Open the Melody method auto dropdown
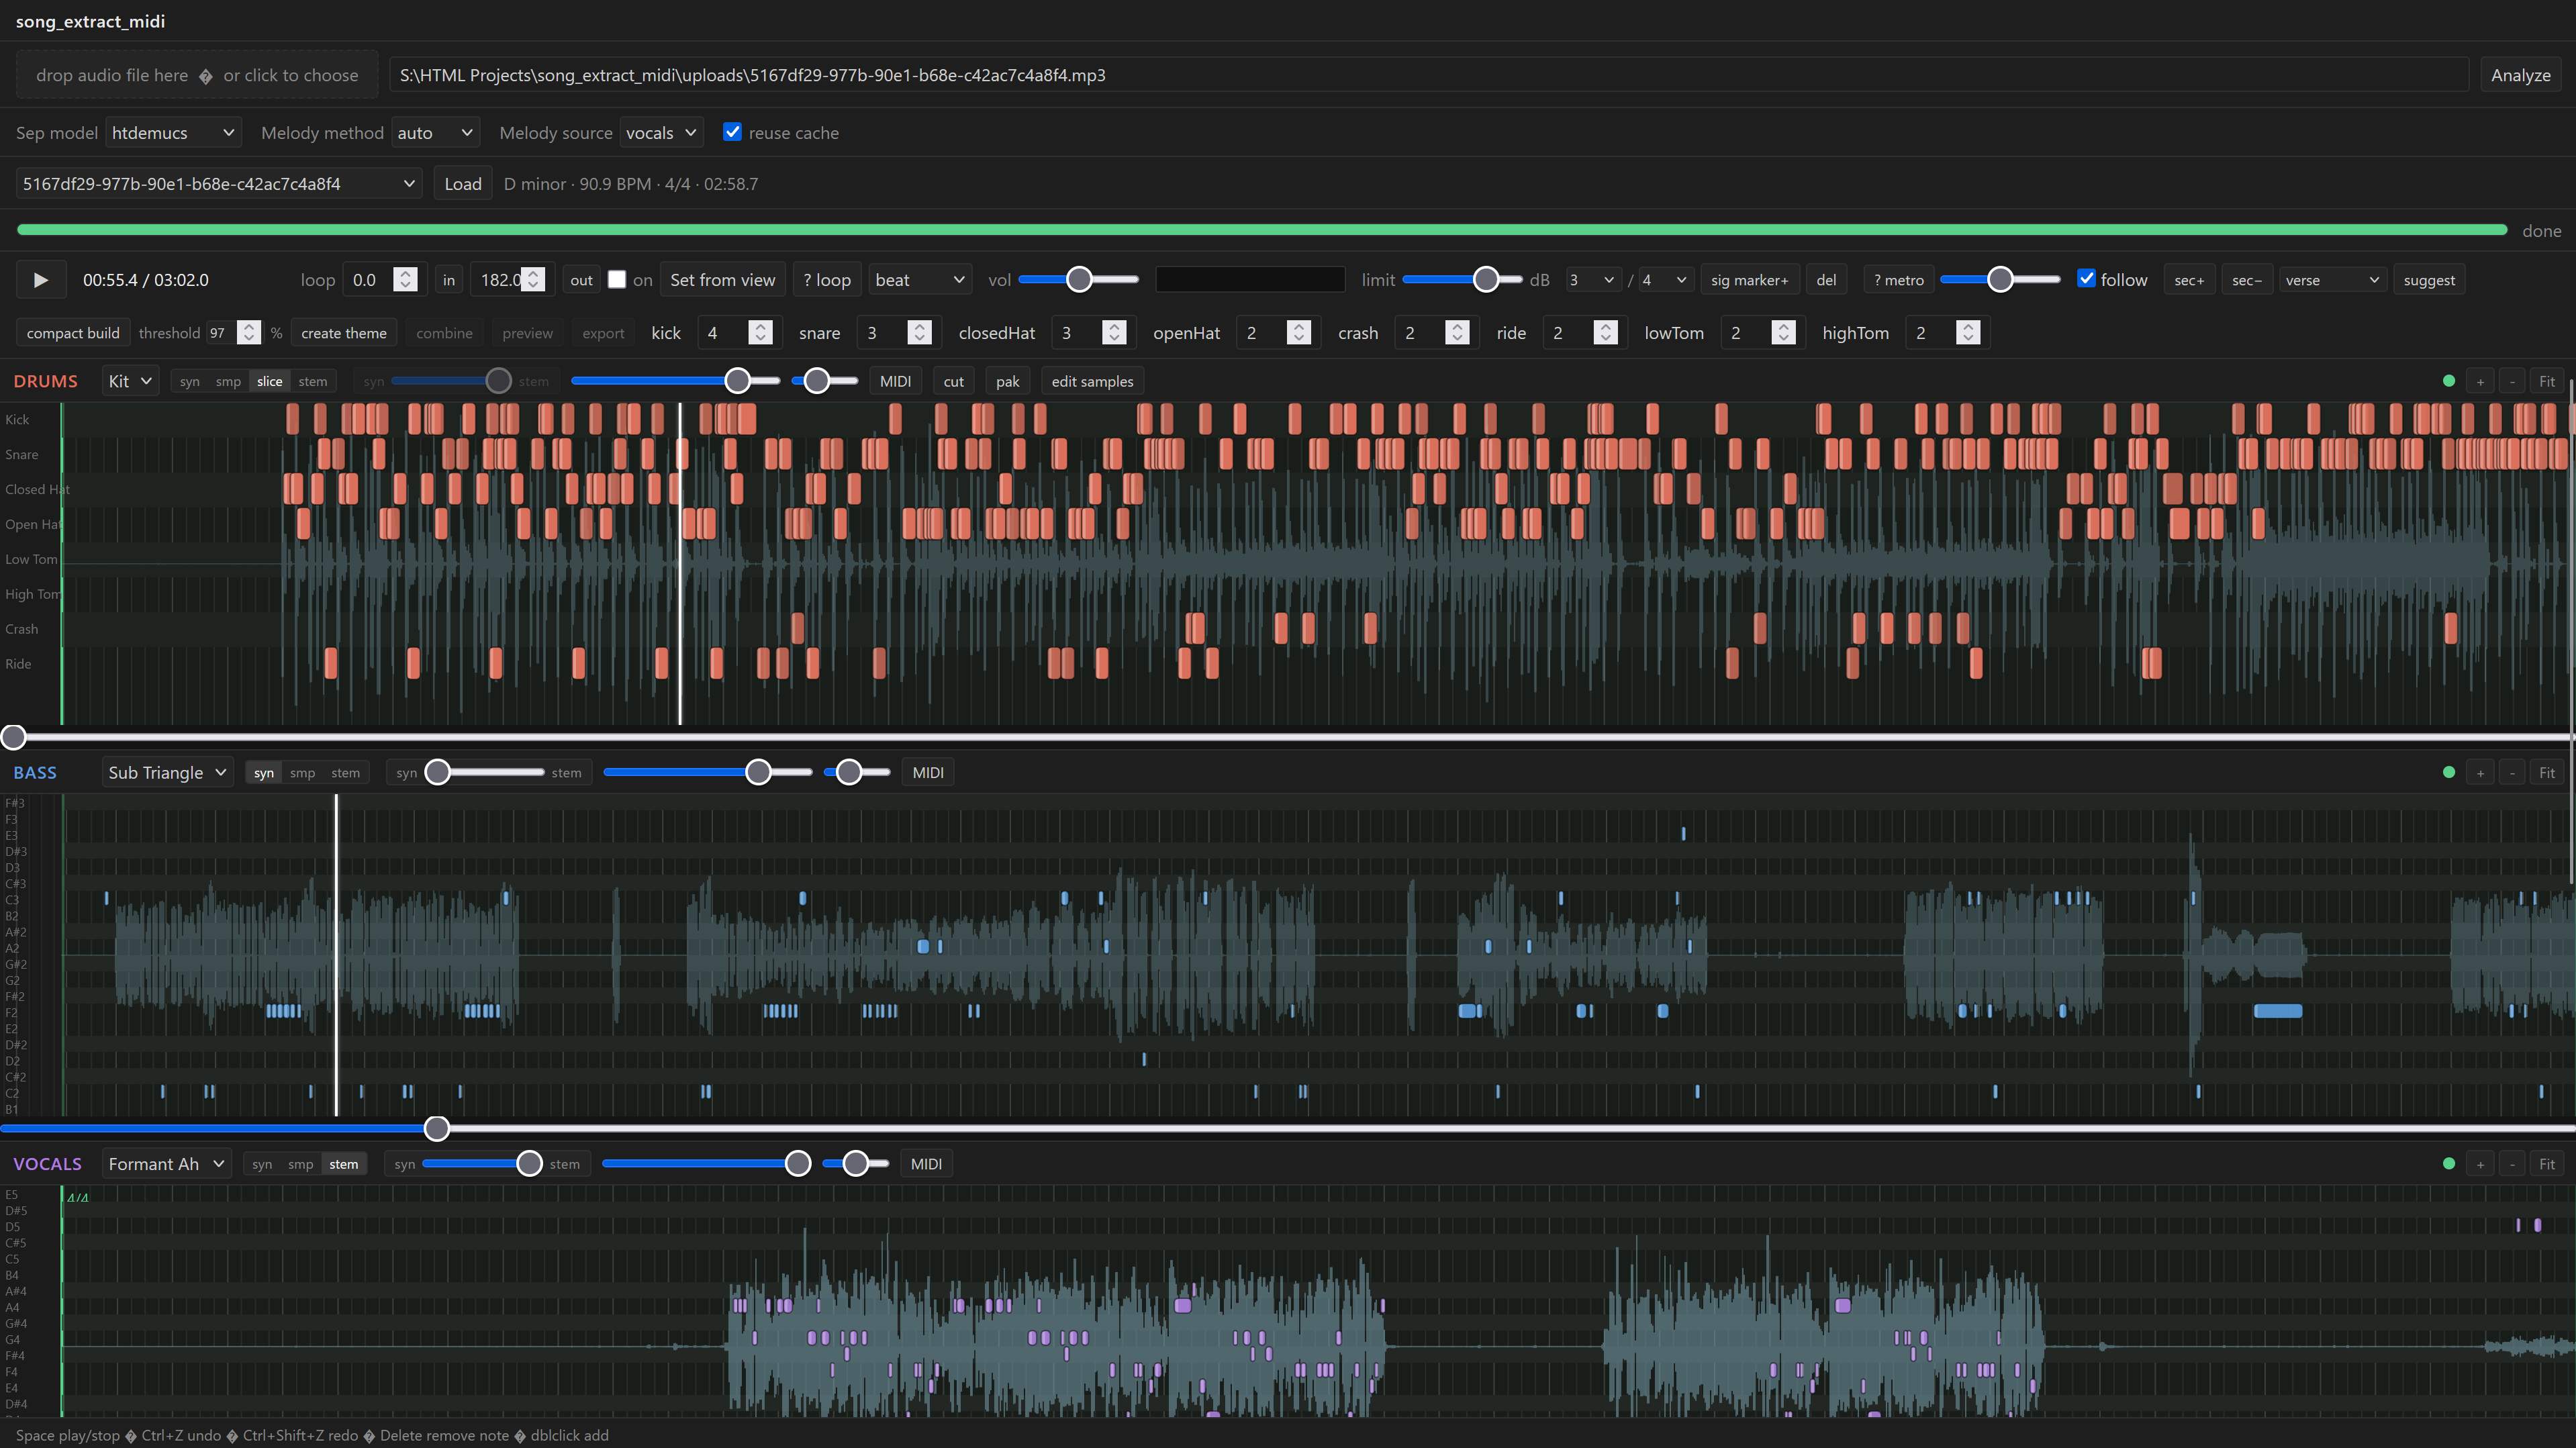This screenshot has height=1448, width=2576. pyautogui.click(x=435, y=133)
